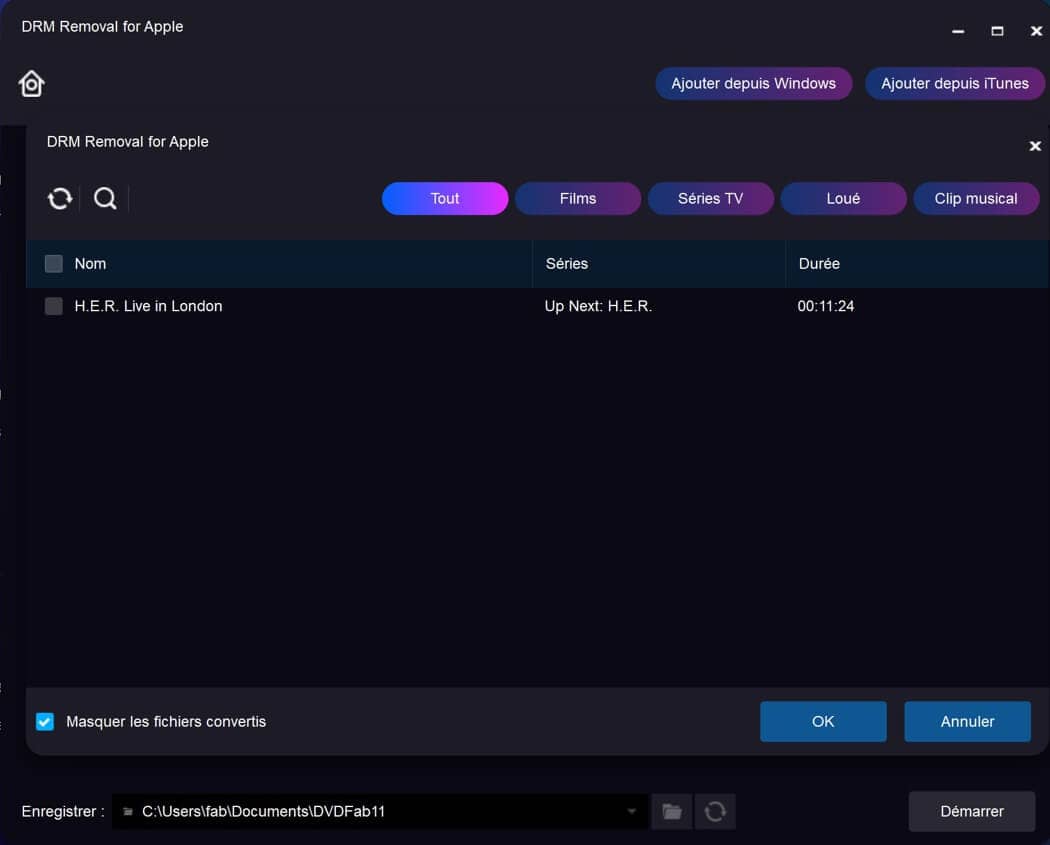Confirm selection with OK
Viewport: 1050px width, 845px height.
coord(823,722)
